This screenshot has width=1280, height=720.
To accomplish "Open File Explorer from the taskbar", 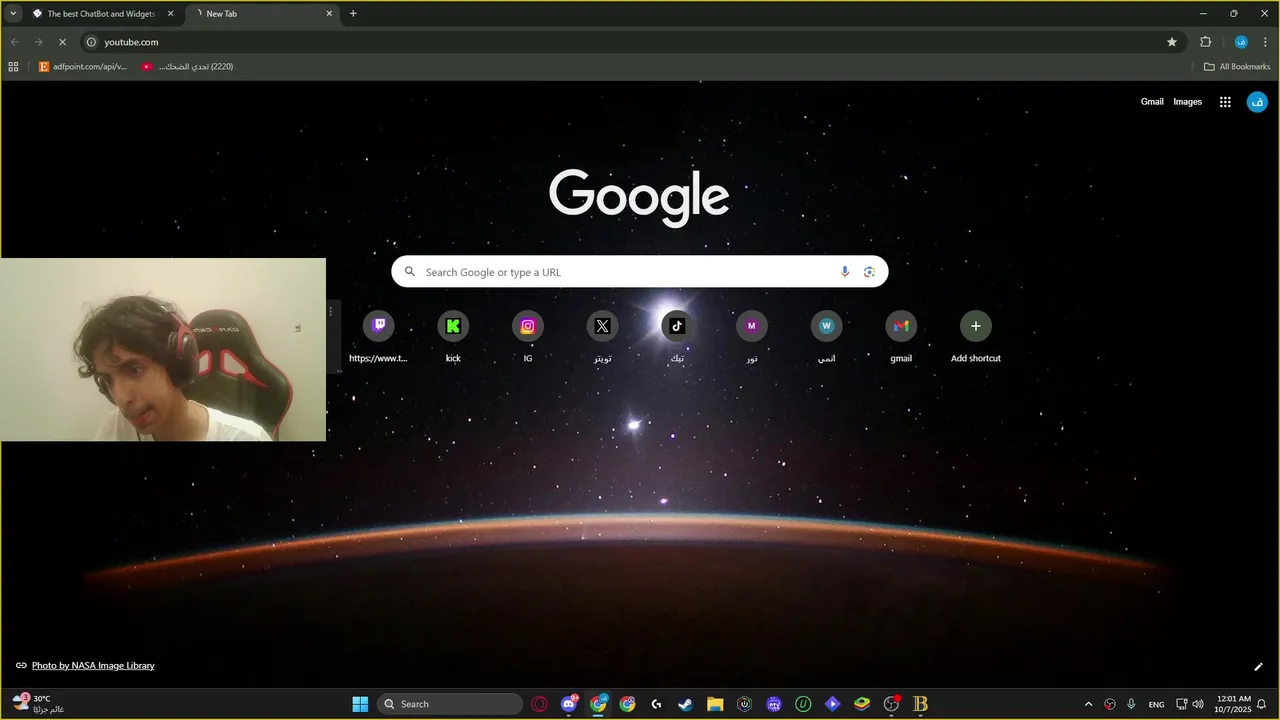I will [715, 704].
